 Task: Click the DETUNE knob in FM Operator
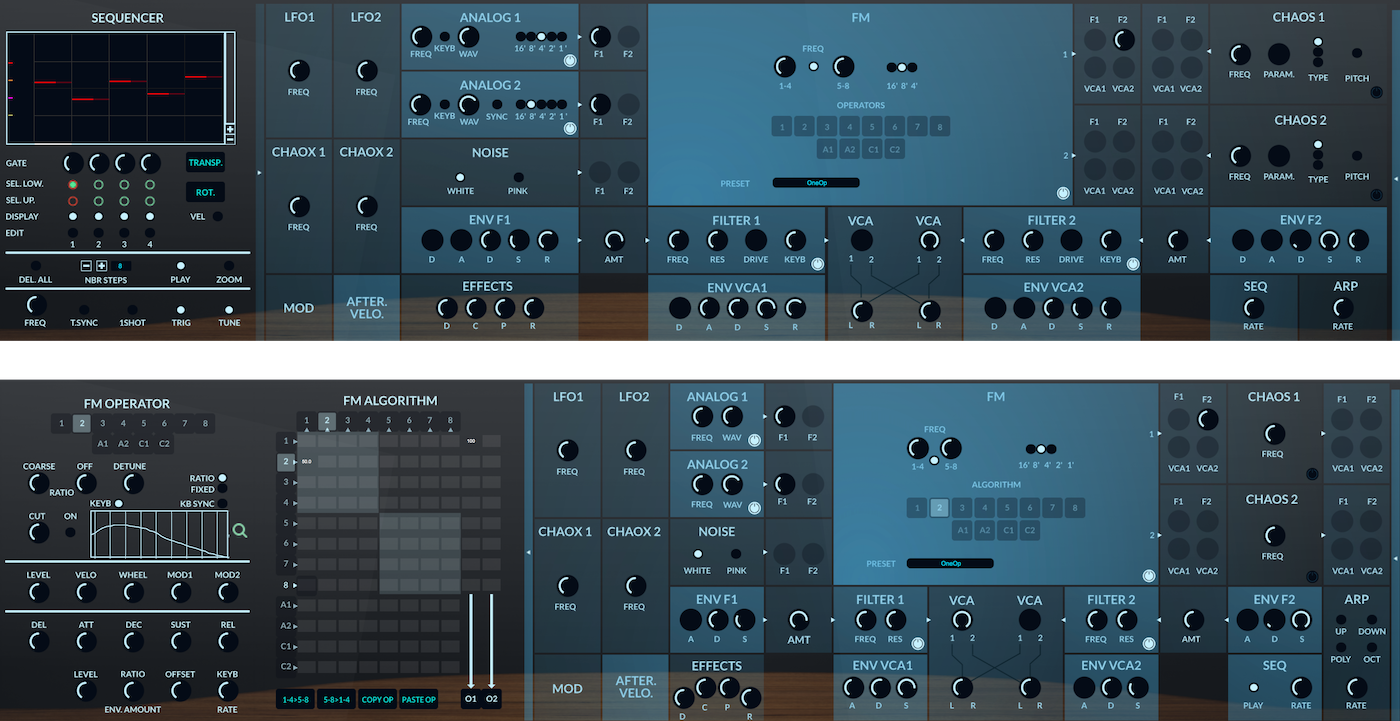pos(132,483)
